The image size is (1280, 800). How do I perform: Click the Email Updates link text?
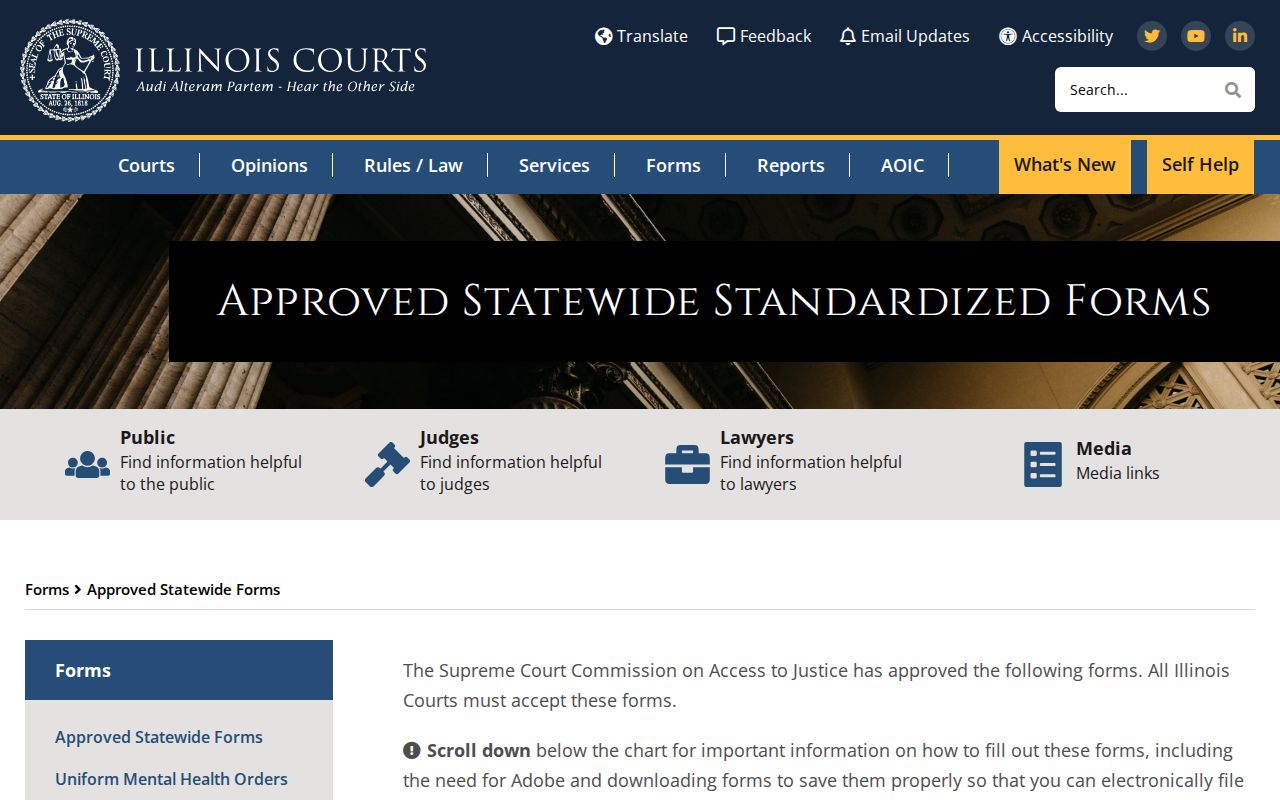pyautogui.click(x=915, y=36)
